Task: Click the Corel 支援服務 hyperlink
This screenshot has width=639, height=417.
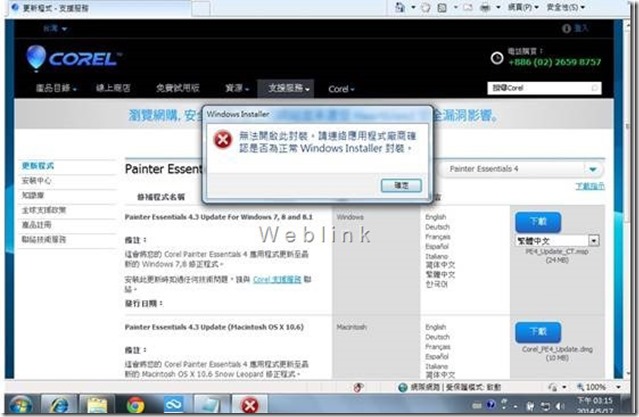Action: point(277,280)
